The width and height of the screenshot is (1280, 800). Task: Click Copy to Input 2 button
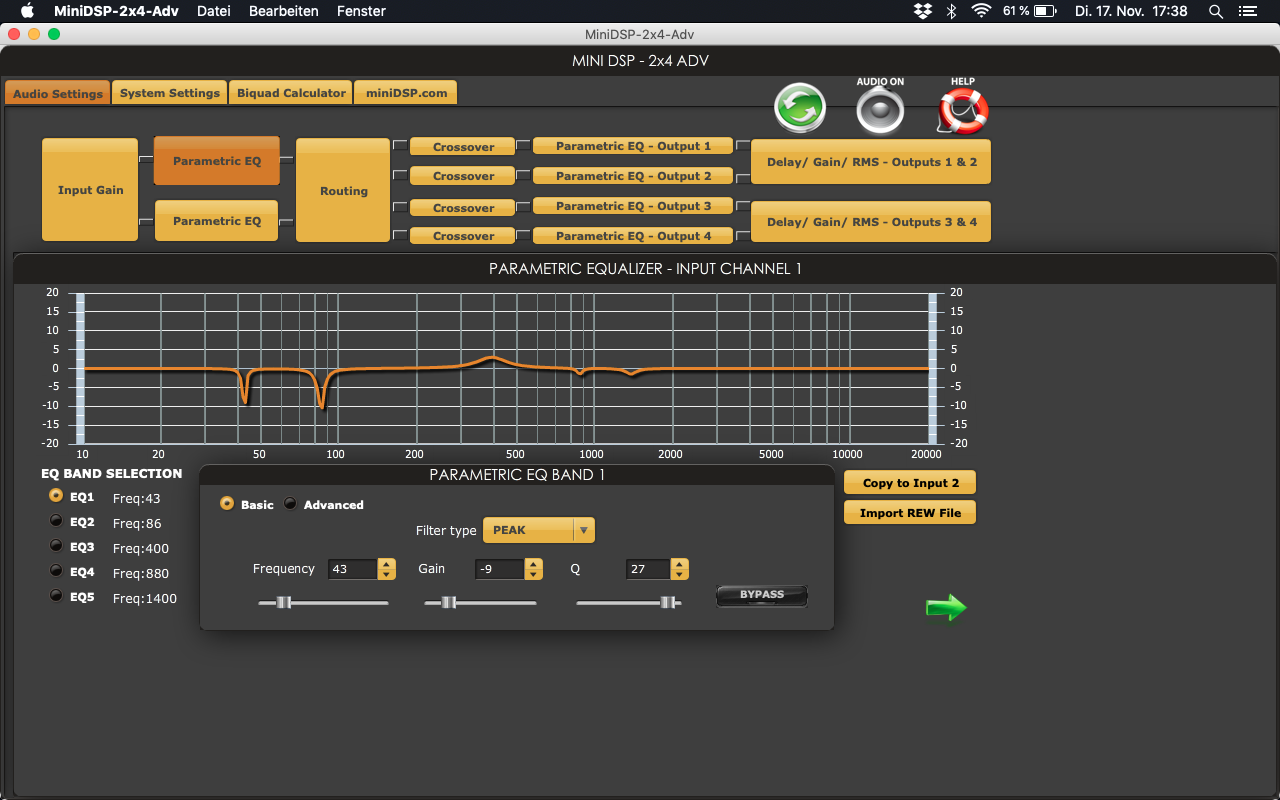tap(910, 483)
